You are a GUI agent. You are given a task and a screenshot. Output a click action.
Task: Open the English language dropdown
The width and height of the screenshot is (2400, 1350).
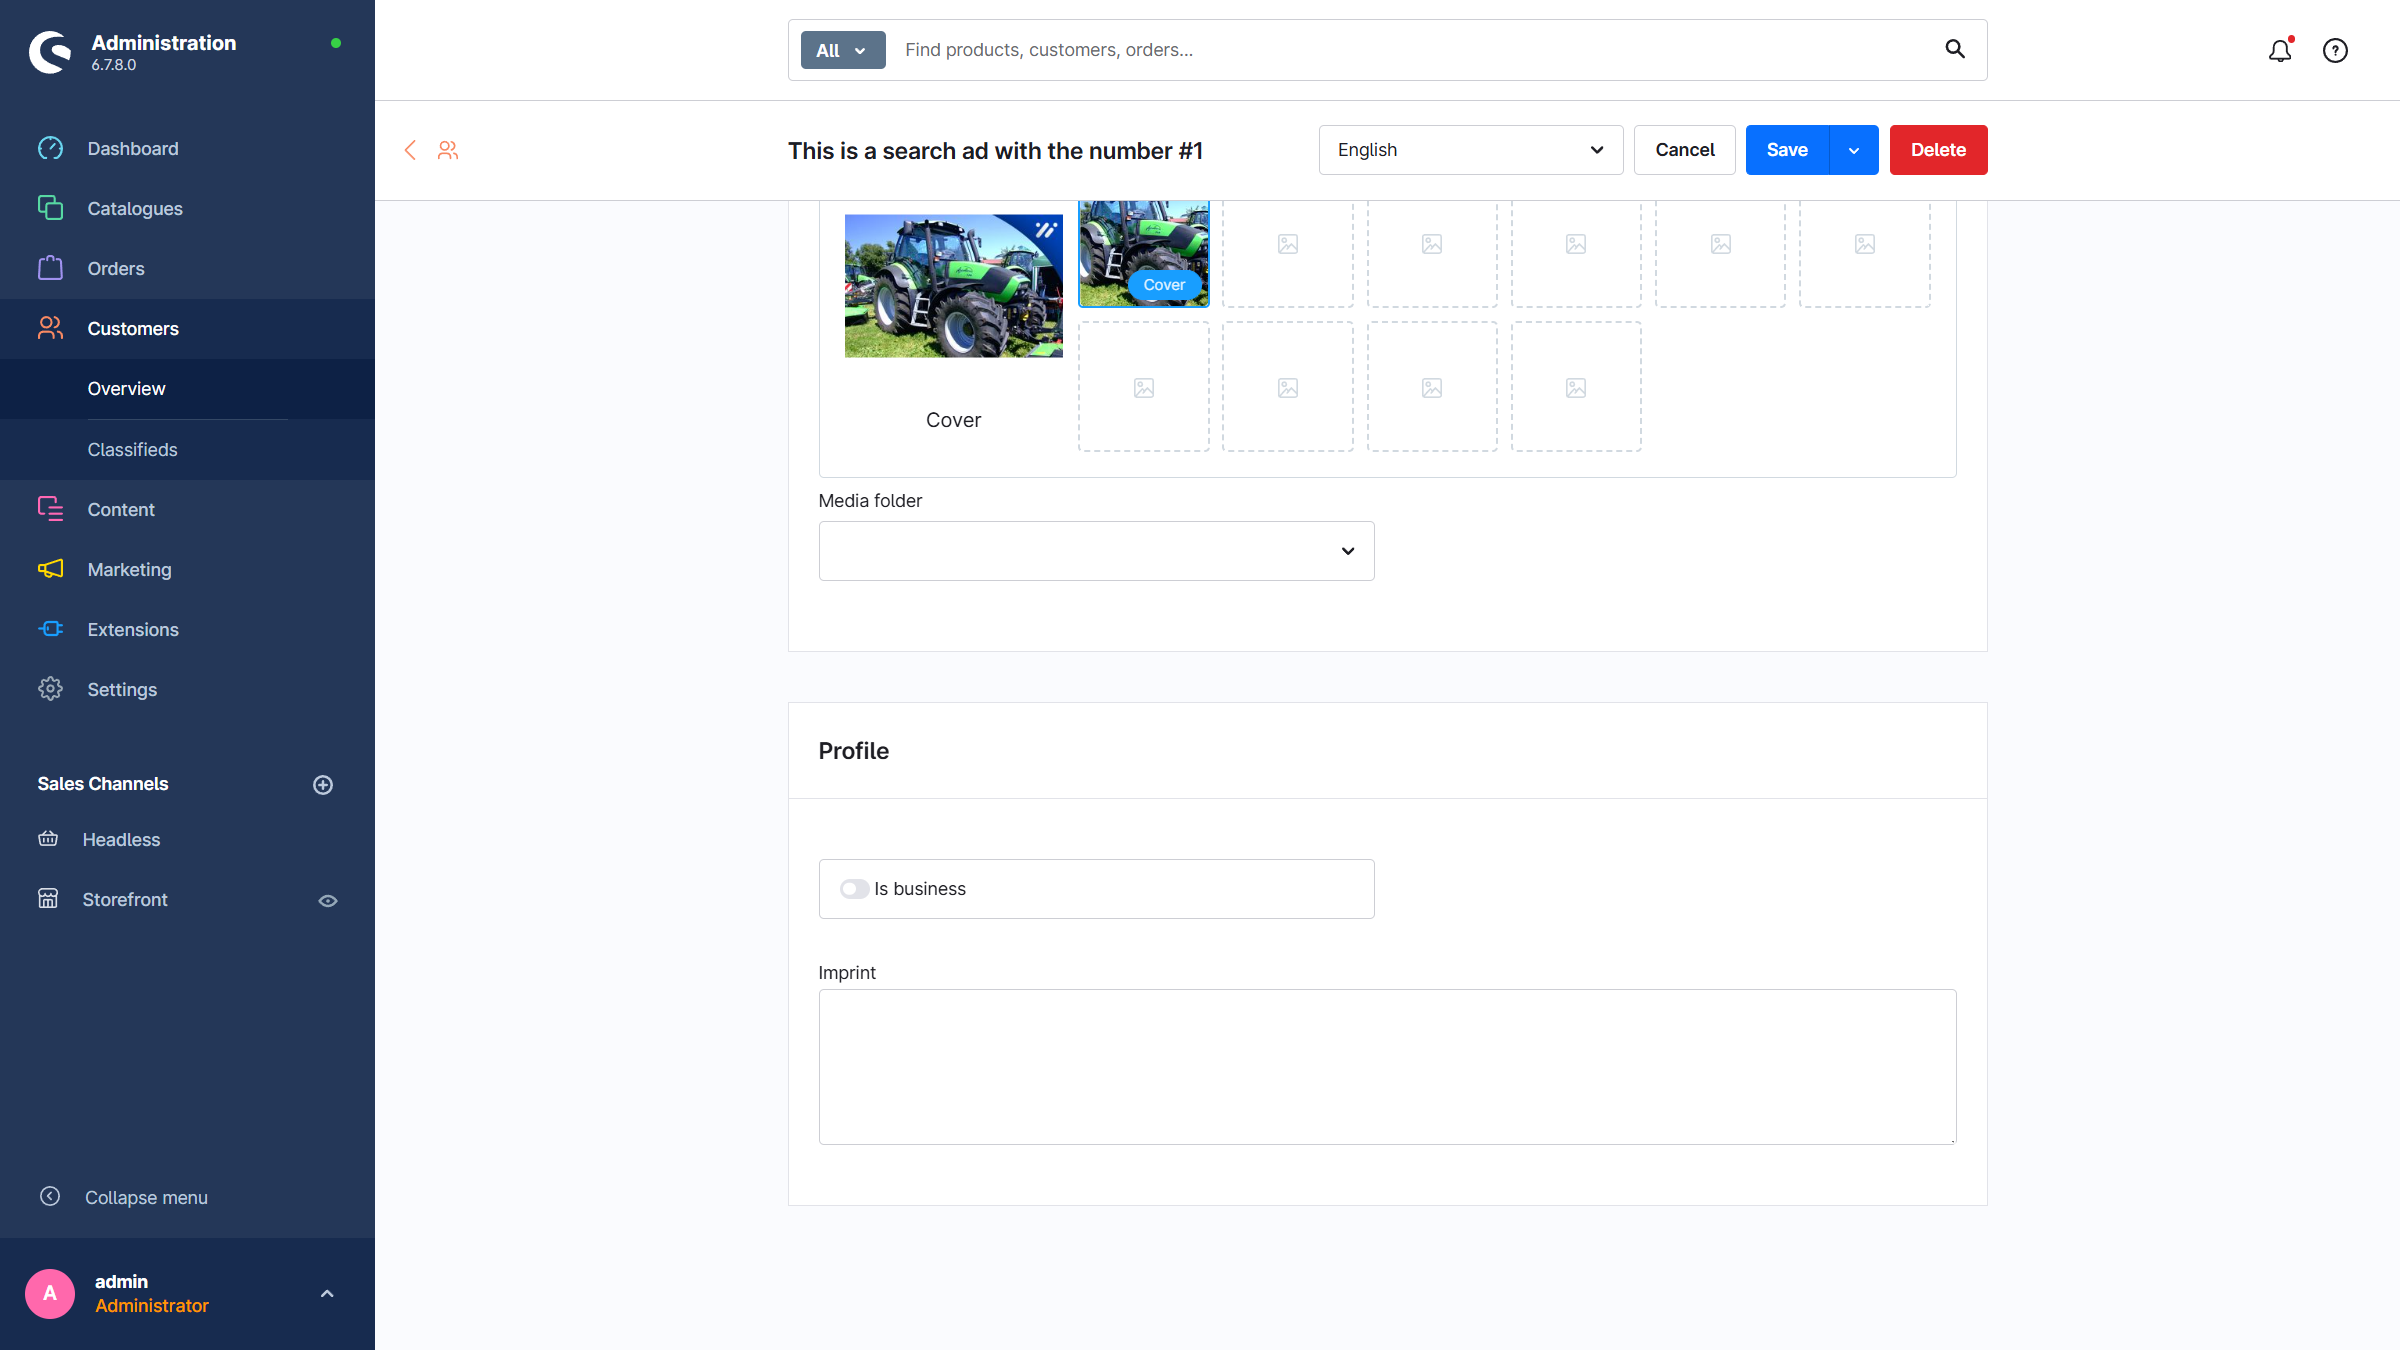point(1470,150)
